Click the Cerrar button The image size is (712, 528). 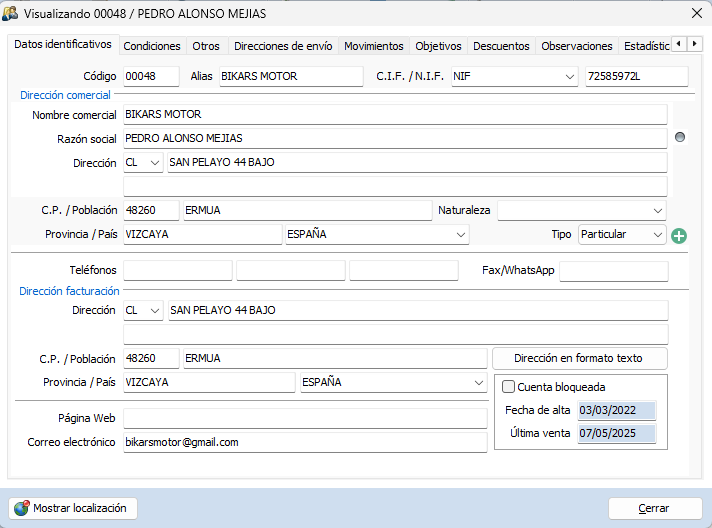(x=654, y=508)
